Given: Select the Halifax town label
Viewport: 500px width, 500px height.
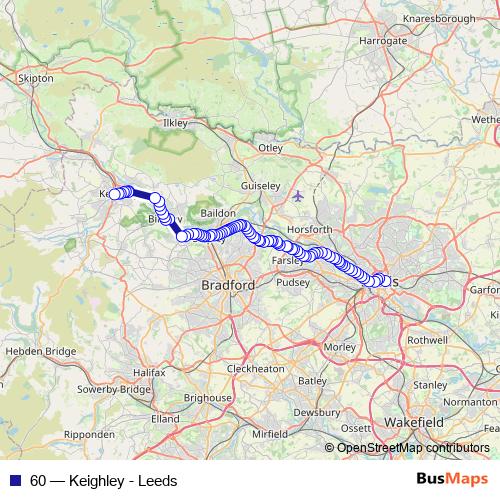Looking at the screenshot, I should 149,372.
